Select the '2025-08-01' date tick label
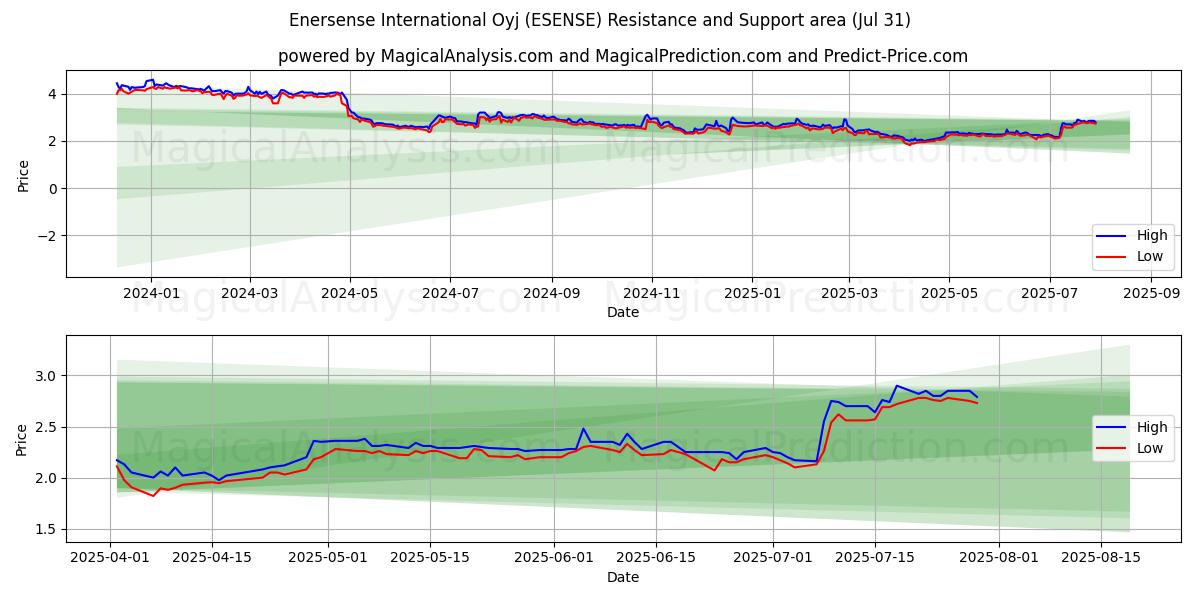Screen dimensions: 1200x600 pyautogui.click(x=998, y=559)
